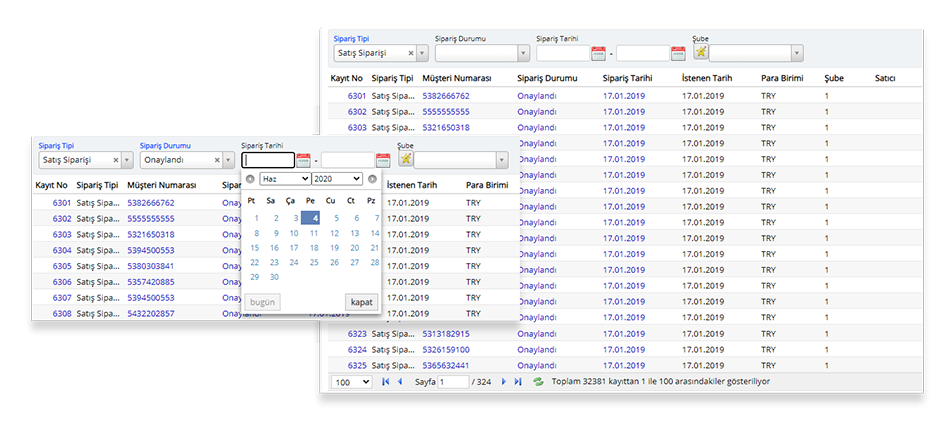Expand the Haz month dropdown in calendar
This screenshot has width=950, height=424.
click(x=284, y=178)
